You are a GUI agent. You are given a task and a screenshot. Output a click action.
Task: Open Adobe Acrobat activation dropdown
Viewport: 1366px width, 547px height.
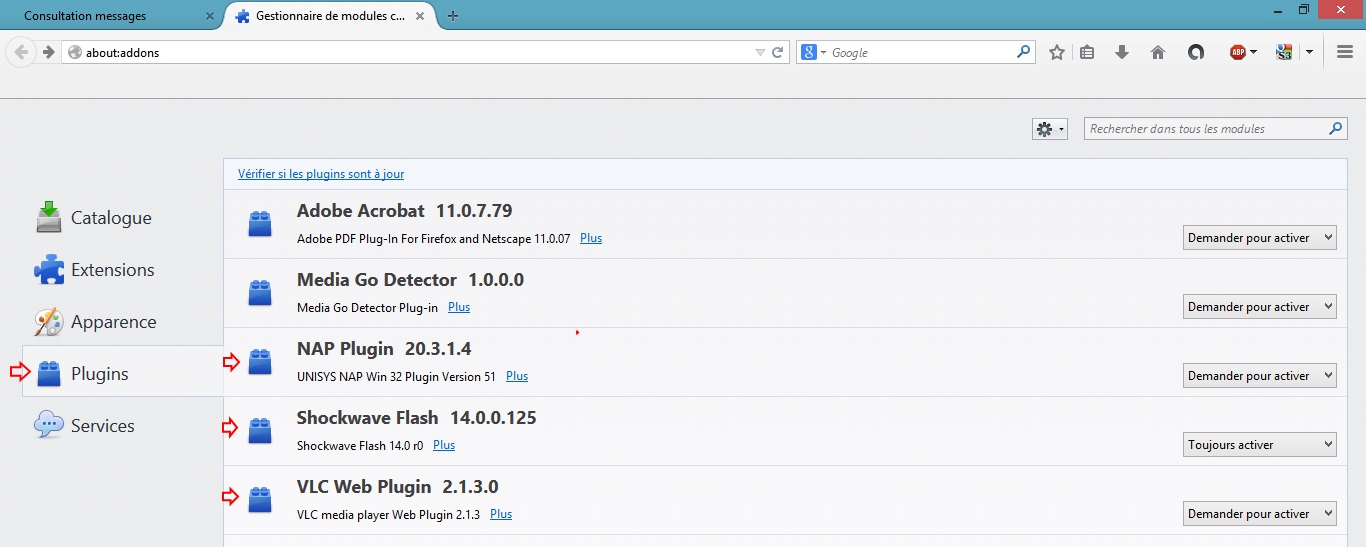coord(1260,238)
